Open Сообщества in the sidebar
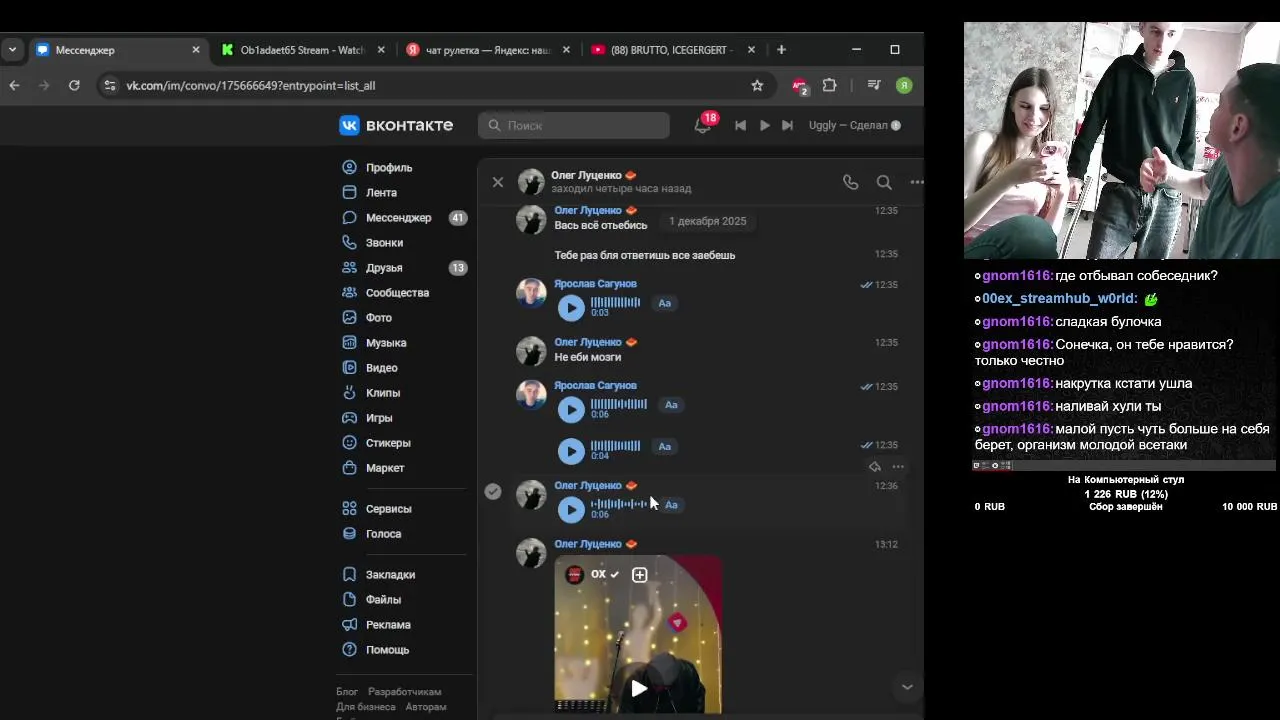 (397, 293)
